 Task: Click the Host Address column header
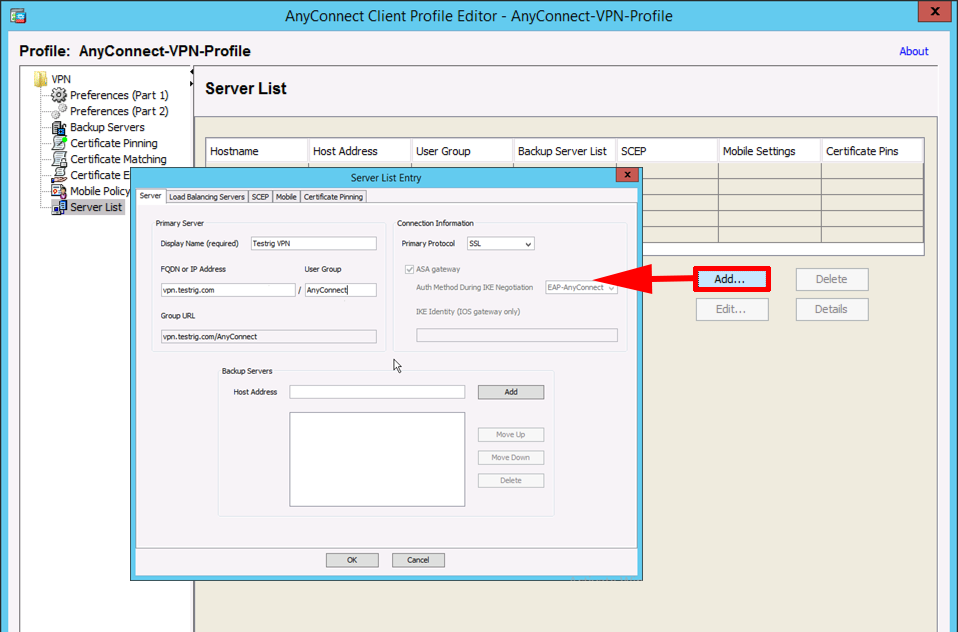(360, 151)
